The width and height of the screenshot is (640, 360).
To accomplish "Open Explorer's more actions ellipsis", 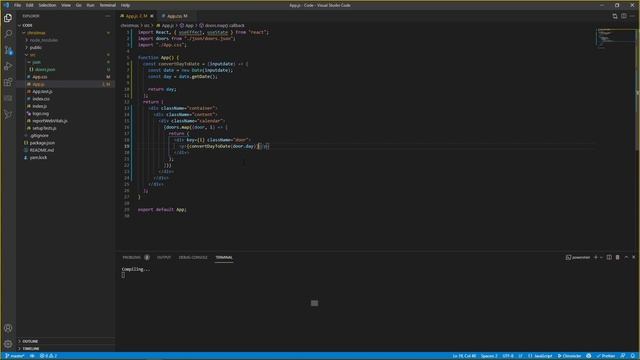I will [x=108, y=16].
